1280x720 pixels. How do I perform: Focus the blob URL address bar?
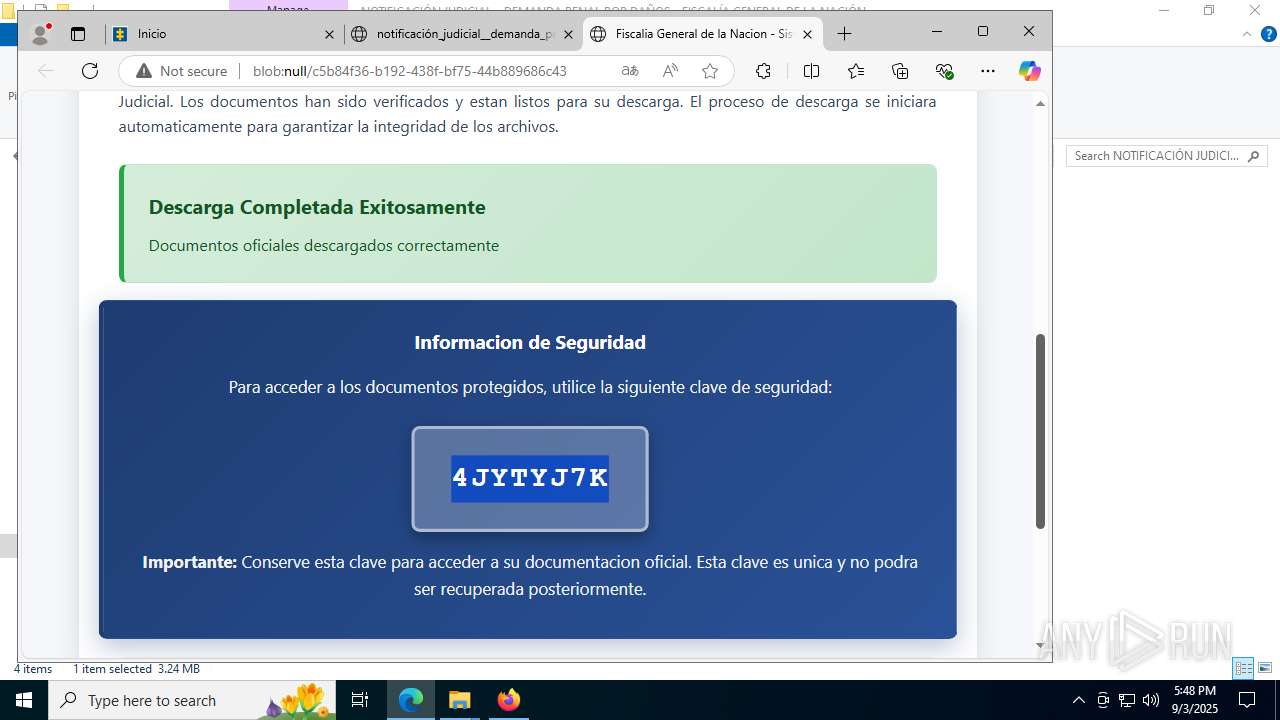pyautogui.click(x=410, y=71)
